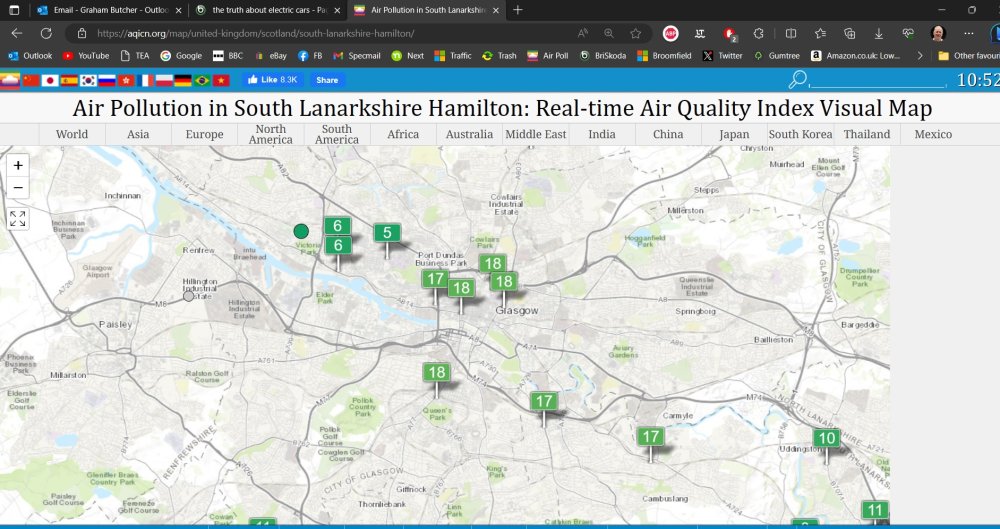Click the Share button
The width and height of the screenshot is (1000, 529).
pyautogui.click(x=327, y=80)
